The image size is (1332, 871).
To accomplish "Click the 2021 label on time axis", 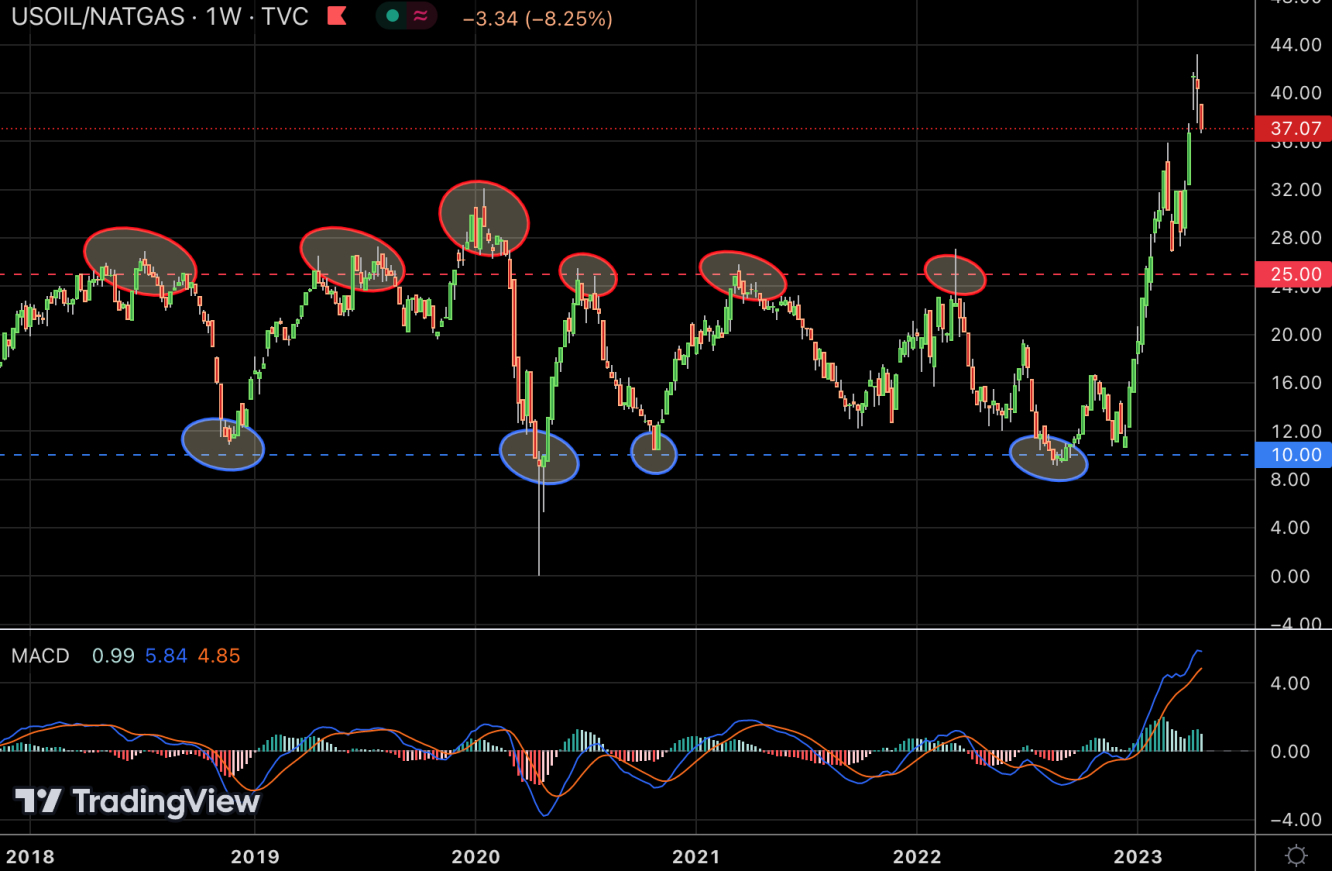I will pyautogui.click(x=696, y=857).
